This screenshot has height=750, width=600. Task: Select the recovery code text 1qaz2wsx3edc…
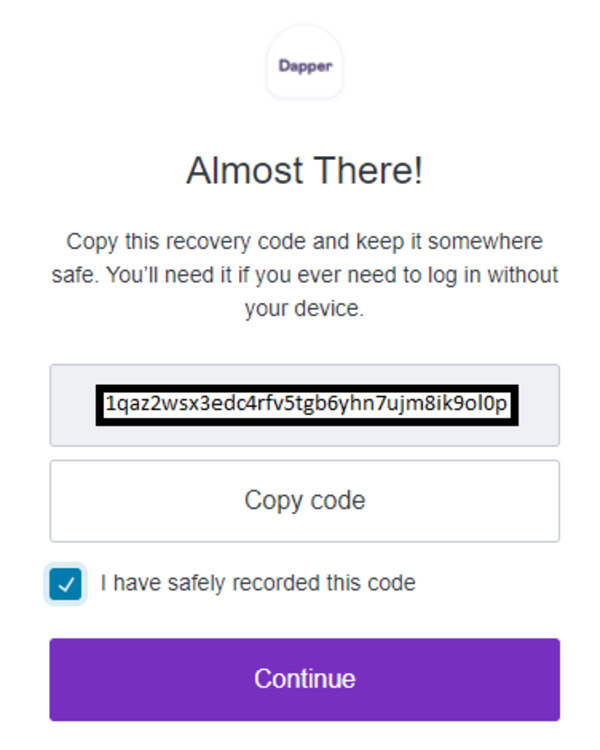click(306, 404)
